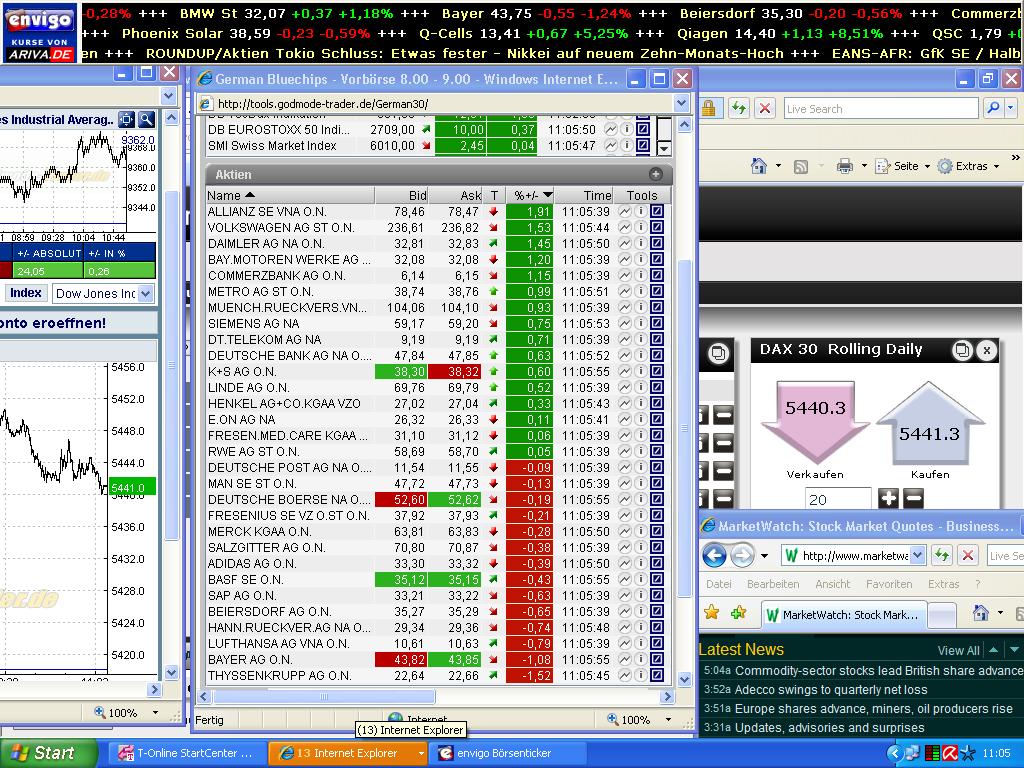Click Live Search magnifier button
Viewport: 1024px width, 768px height.
[x=993, y=108]
